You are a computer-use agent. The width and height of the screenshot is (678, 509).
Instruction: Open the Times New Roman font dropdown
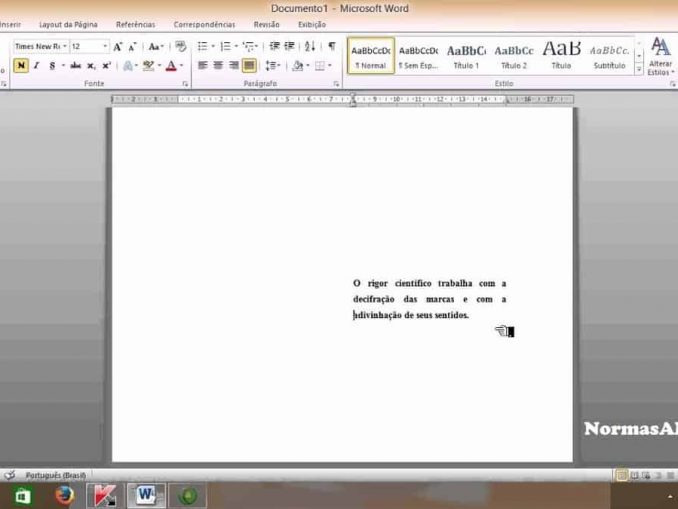(40, 46)
